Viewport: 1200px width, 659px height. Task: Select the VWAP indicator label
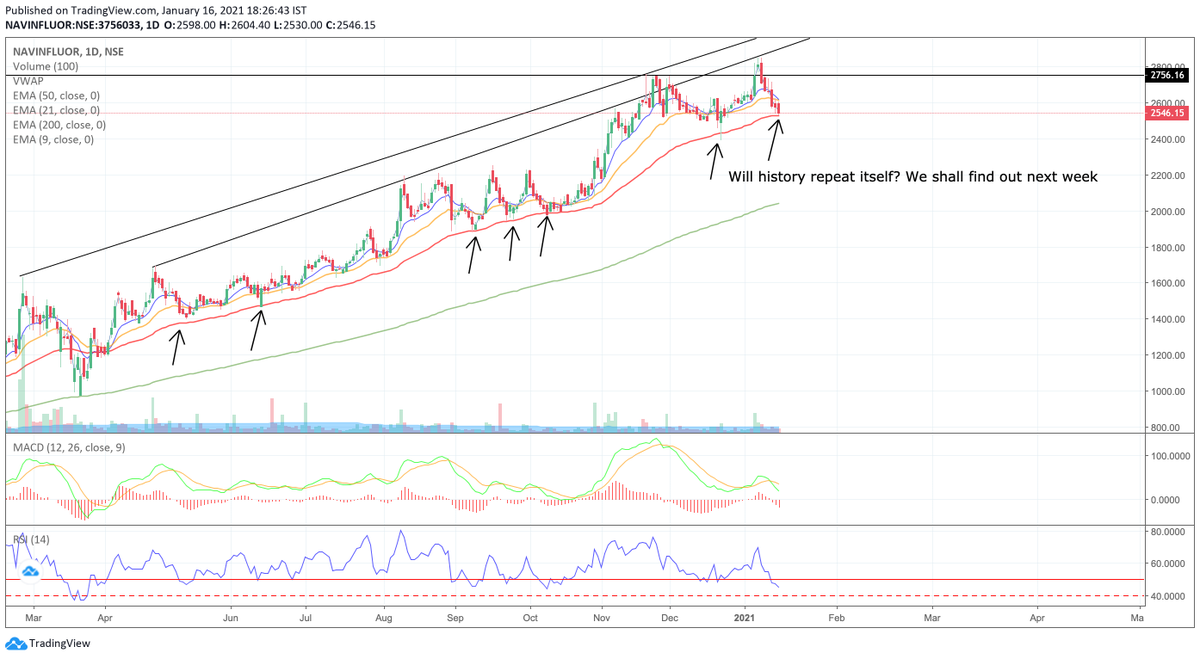click(28, 81)
